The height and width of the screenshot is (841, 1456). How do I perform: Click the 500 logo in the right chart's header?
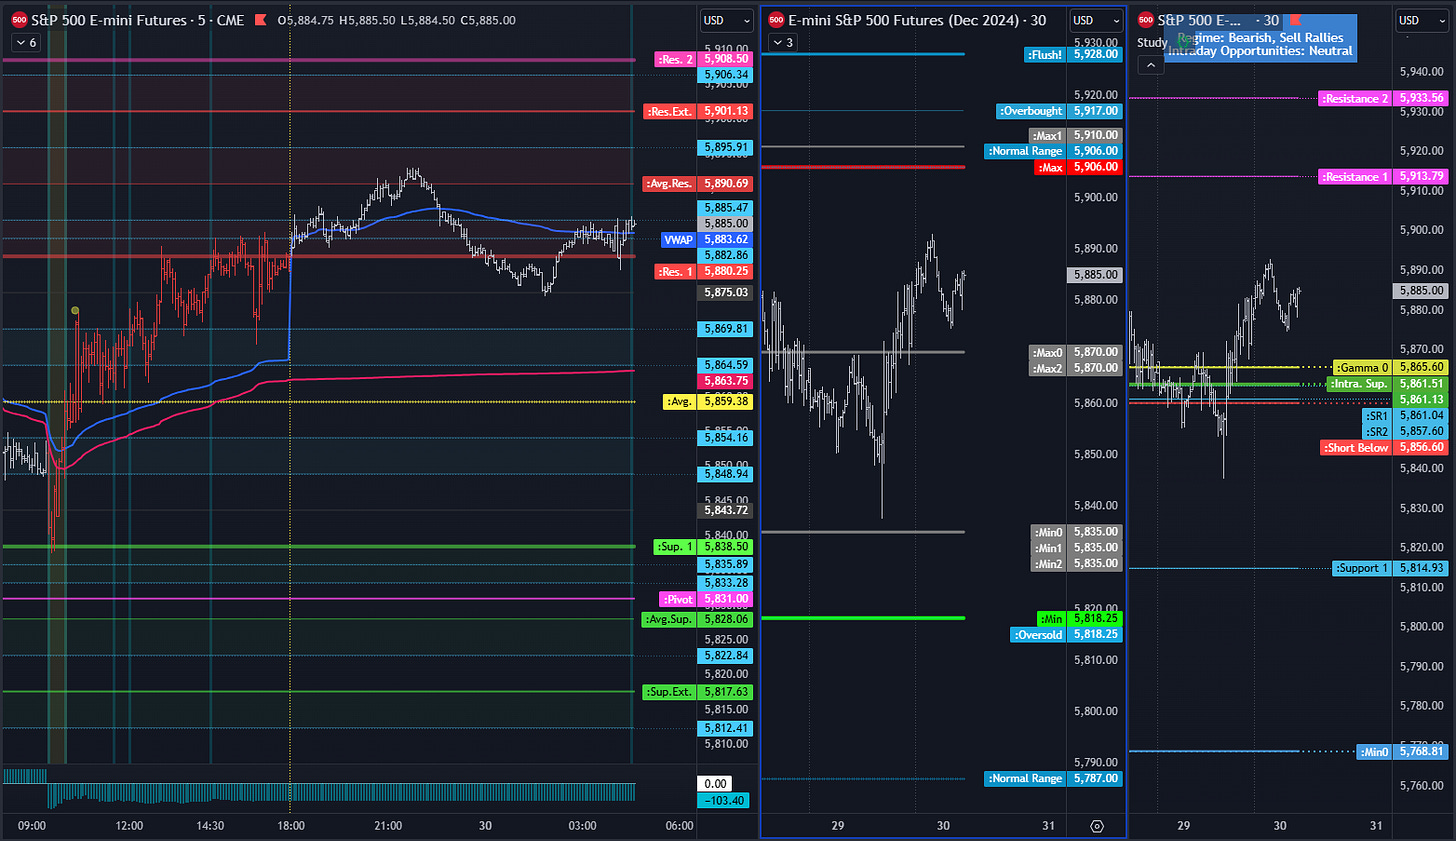tap(1145, 20)
